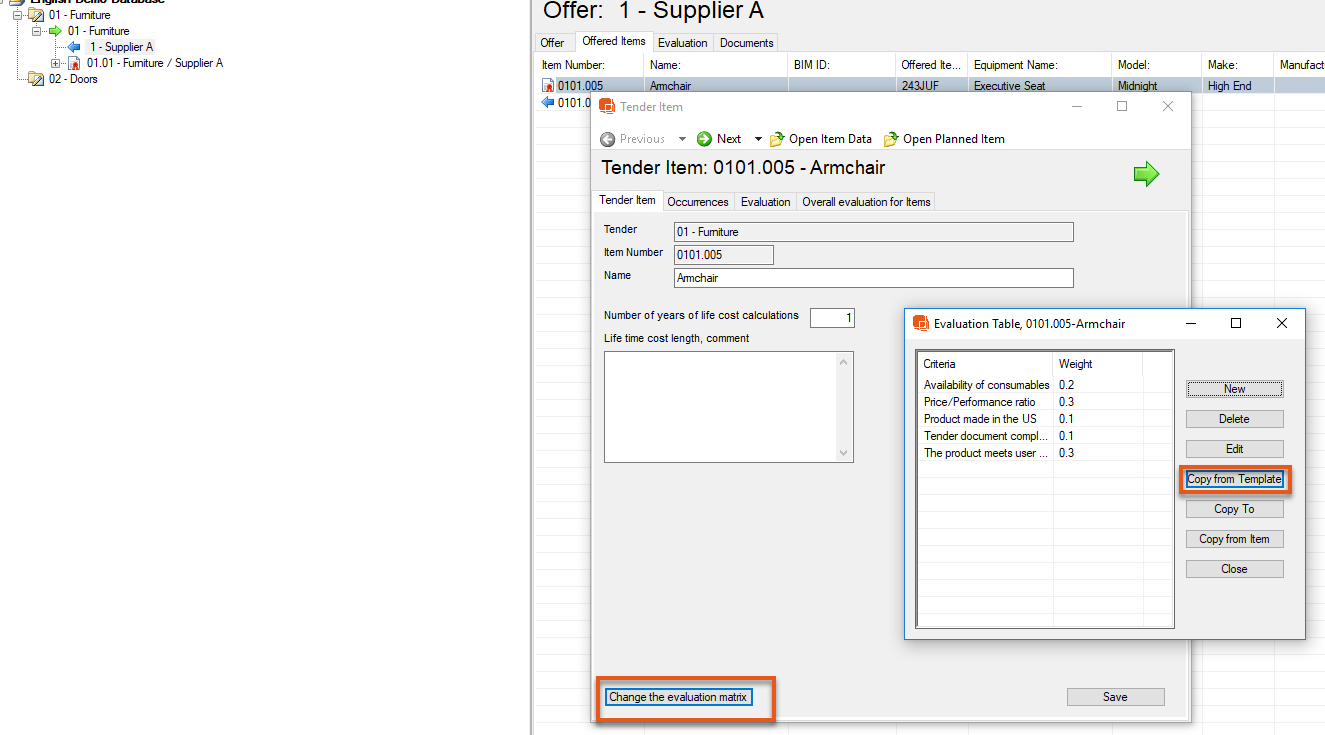Click the Save button in Tender Item
Viewport: 1325px width, 735px height.
(1115, 697)
